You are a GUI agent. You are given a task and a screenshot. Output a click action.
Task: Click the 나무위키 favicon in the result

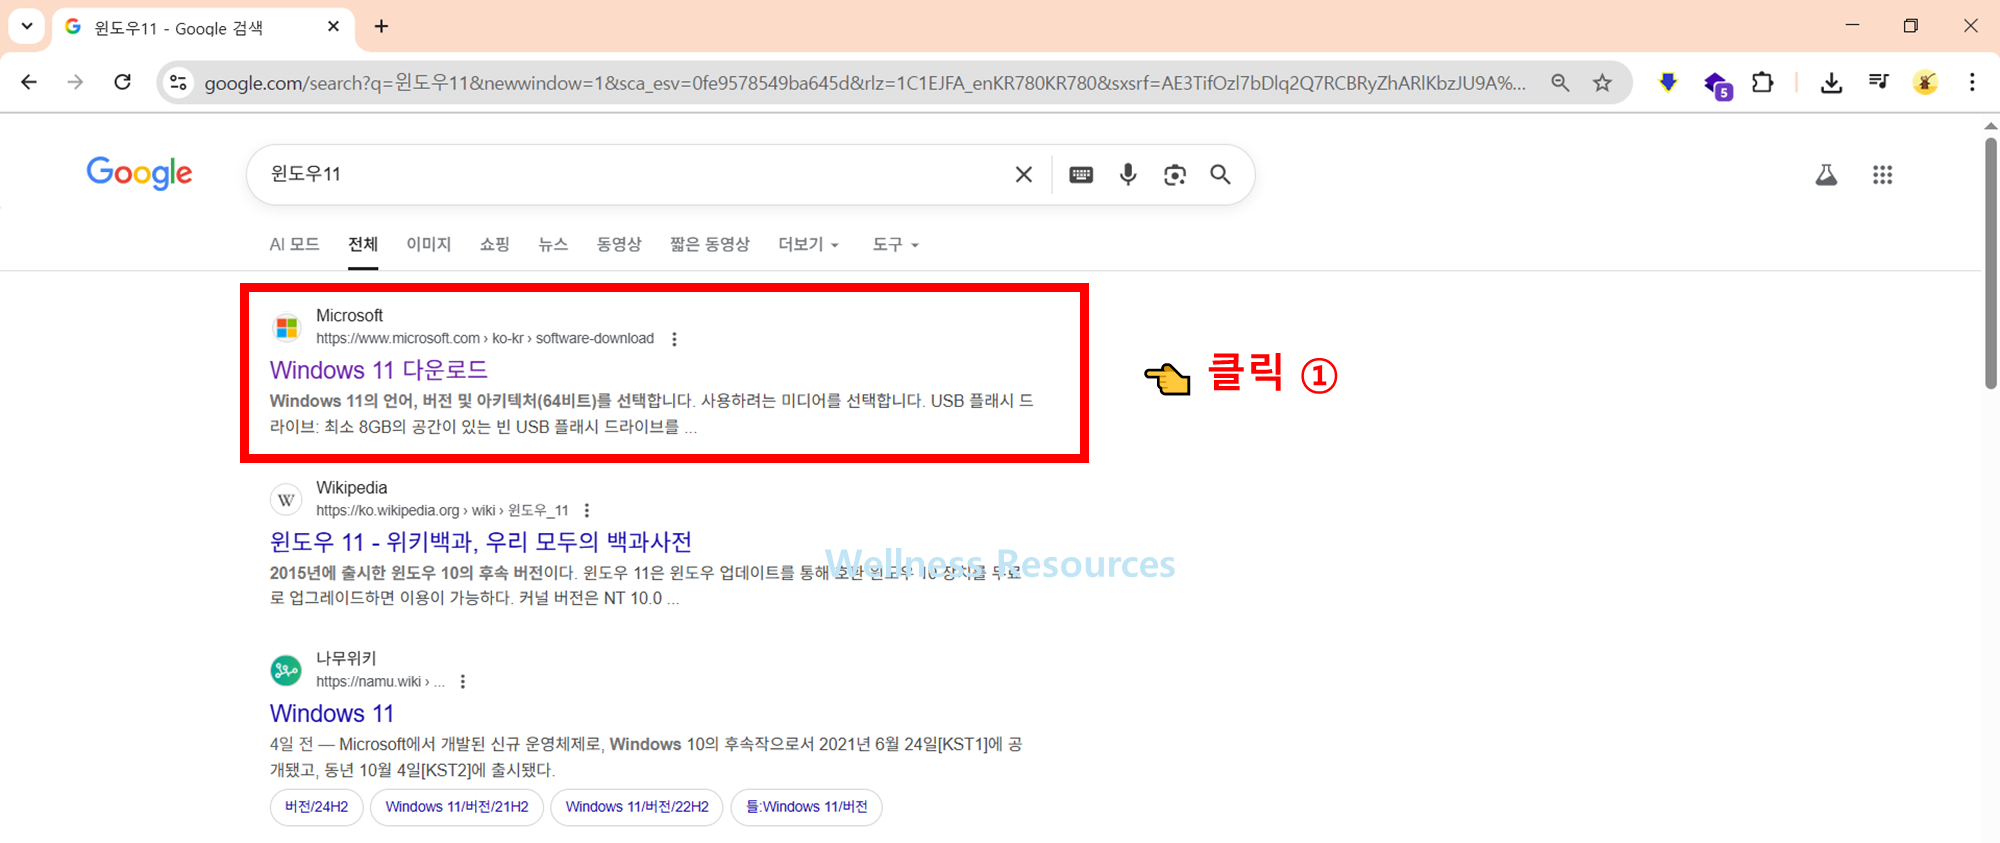(x=287, y=670)
